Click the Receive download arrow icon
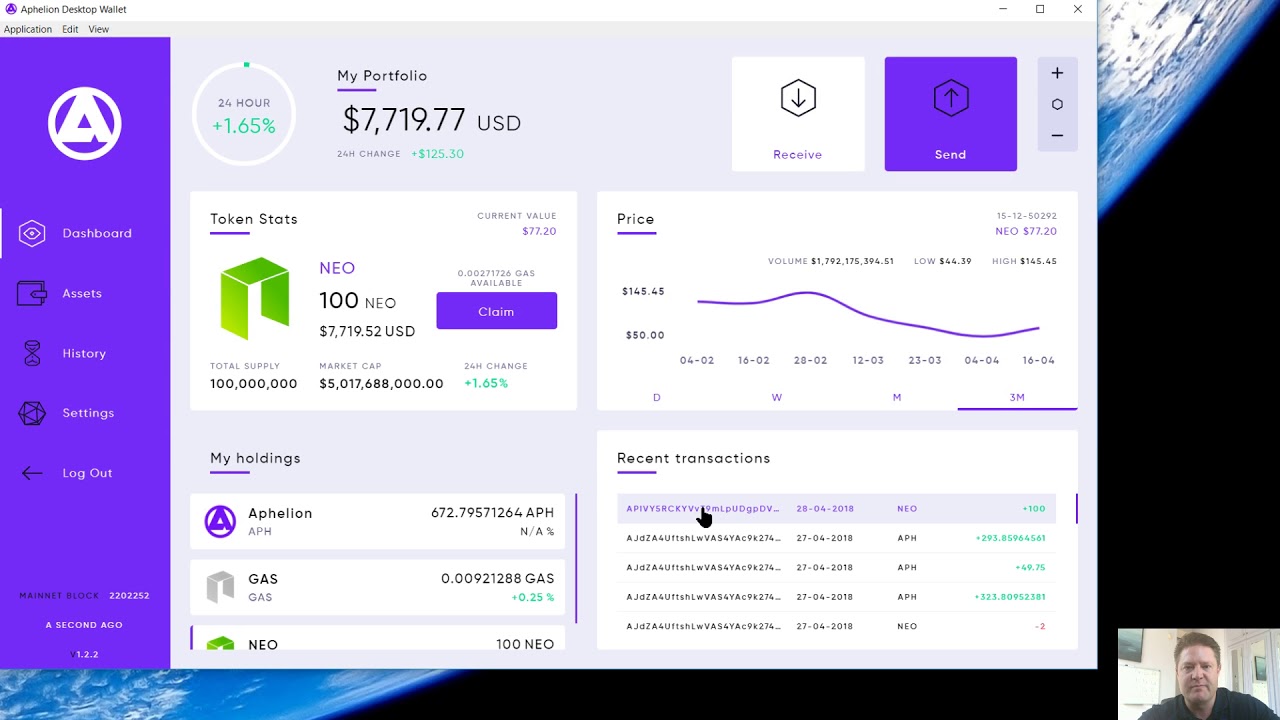This screenshot has width=1280, height=720. [x=798, y=98]
